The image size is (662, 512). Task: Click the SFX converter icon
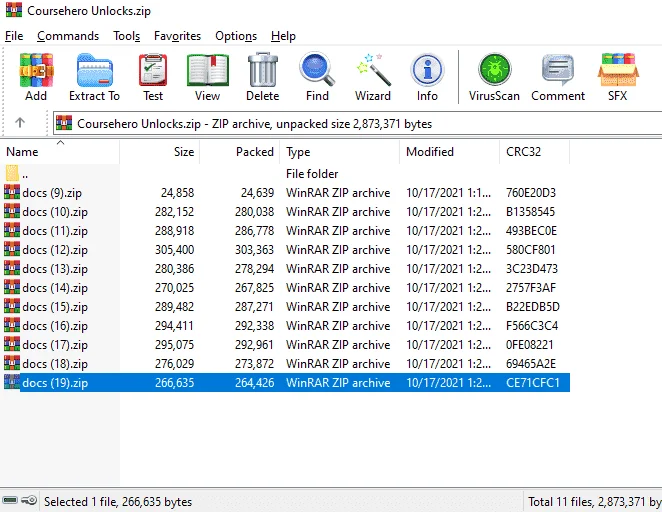point(618,70)
